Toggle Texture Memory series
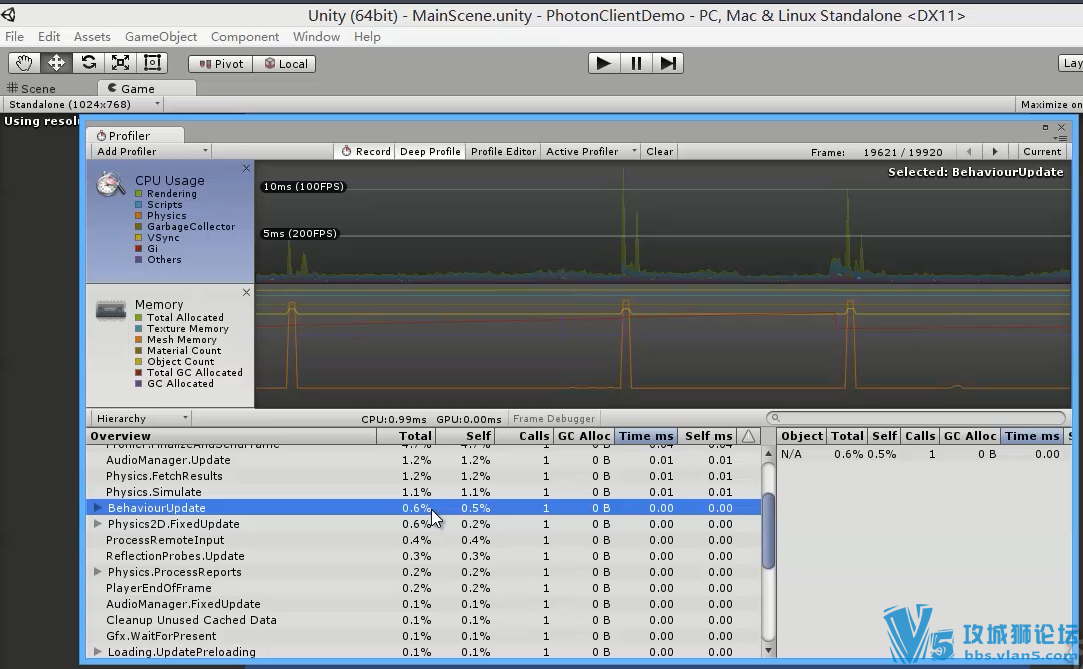The image size is (1083, 669). [x=139, y=329]
